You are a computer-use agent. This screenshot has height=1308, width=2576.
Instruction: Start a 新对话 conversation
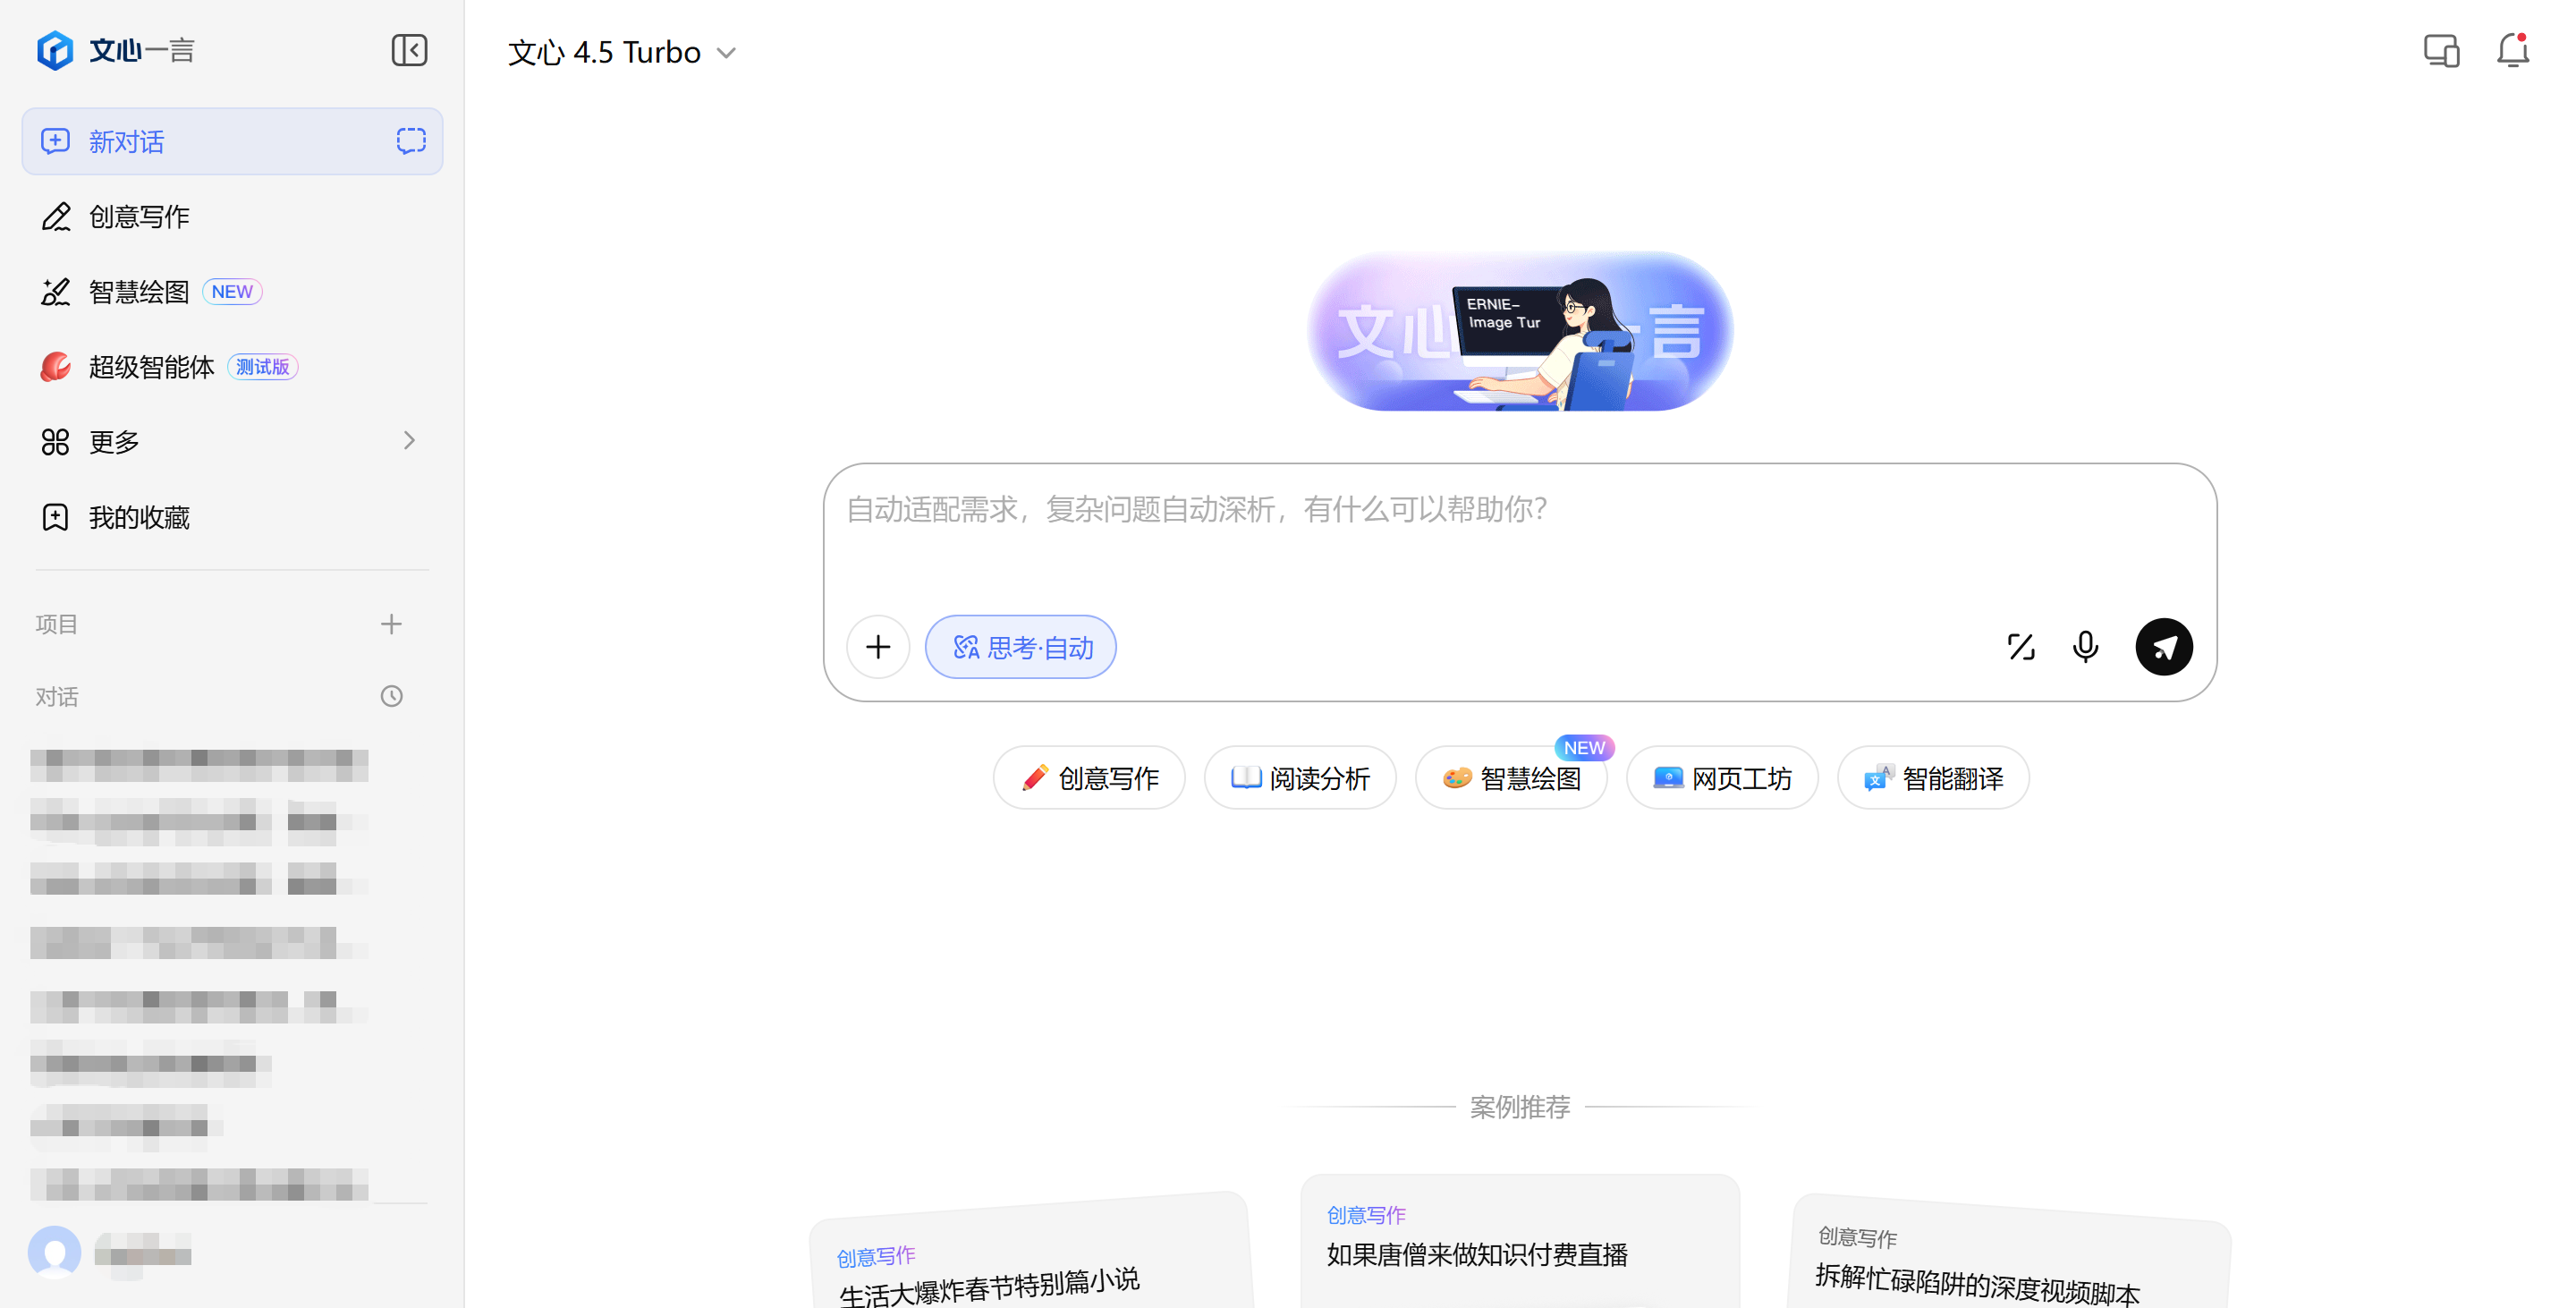click(232, 141)
